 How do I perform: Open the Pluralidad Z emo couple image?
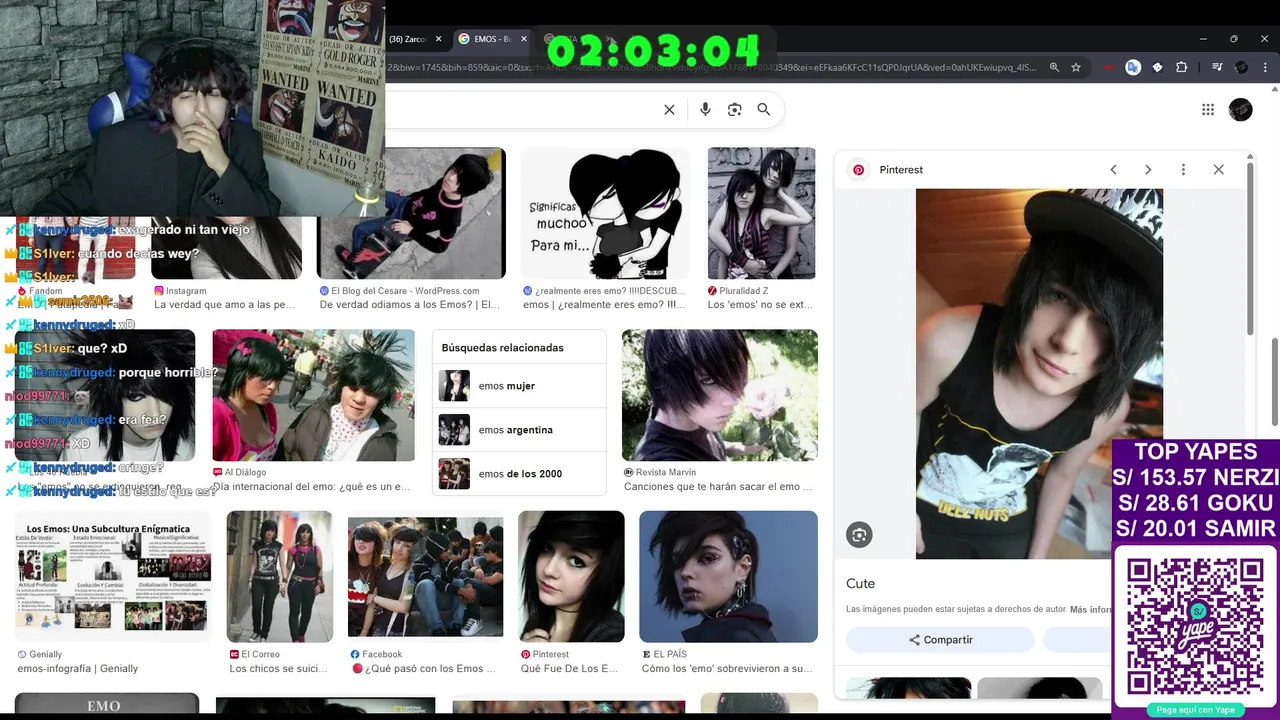click(x=761, y=213)
